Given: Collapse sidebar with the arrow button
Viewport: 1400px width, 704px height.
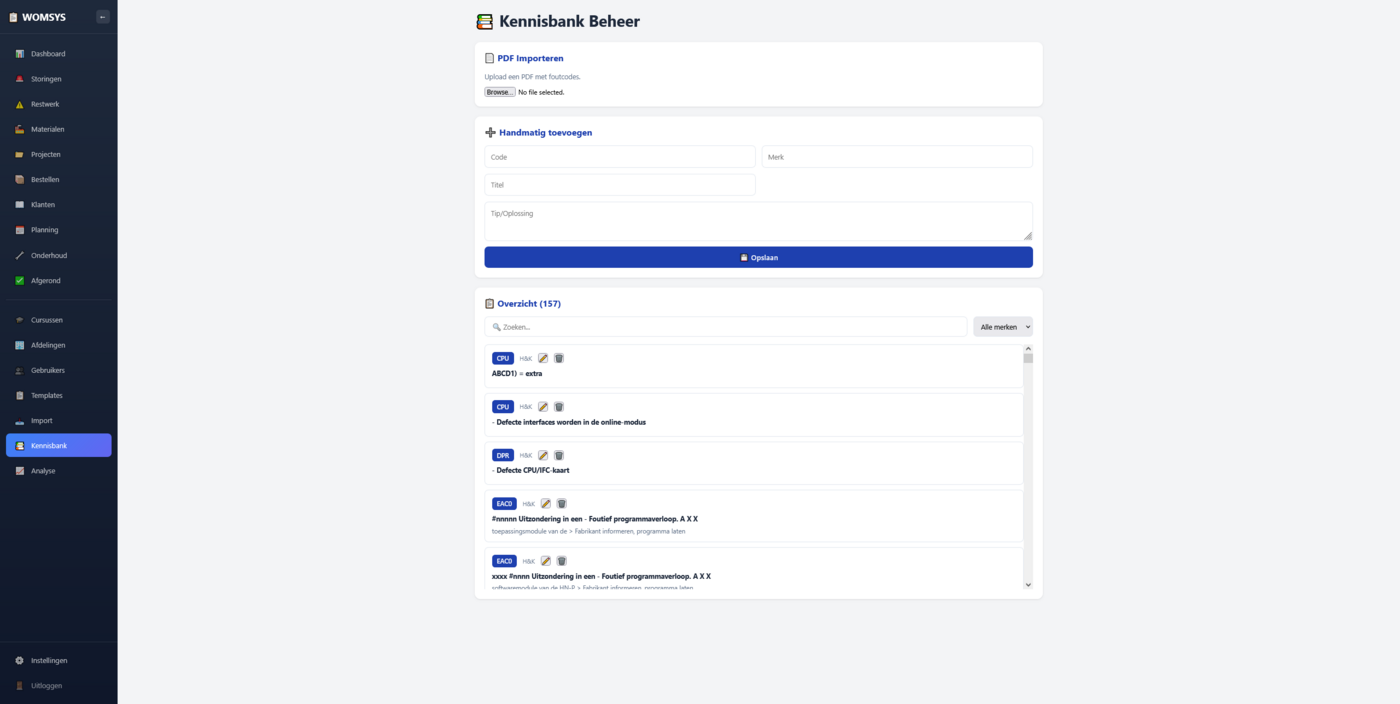Looking at the screenshot, I should [103, 17].
